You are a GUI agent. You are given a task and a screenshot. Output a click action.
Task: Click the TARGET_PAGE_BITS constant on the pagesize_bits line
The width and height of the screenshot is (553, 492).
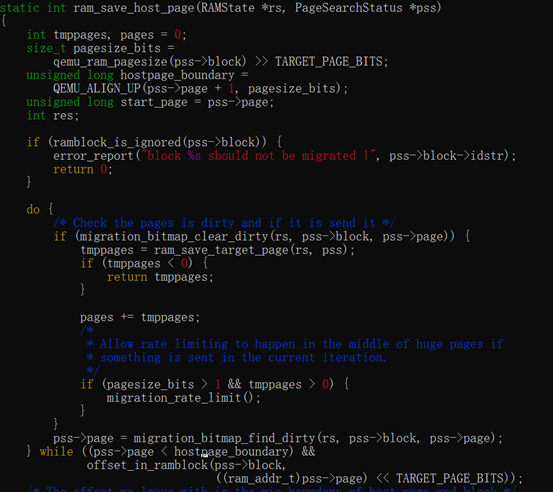(x=329, y=62)
